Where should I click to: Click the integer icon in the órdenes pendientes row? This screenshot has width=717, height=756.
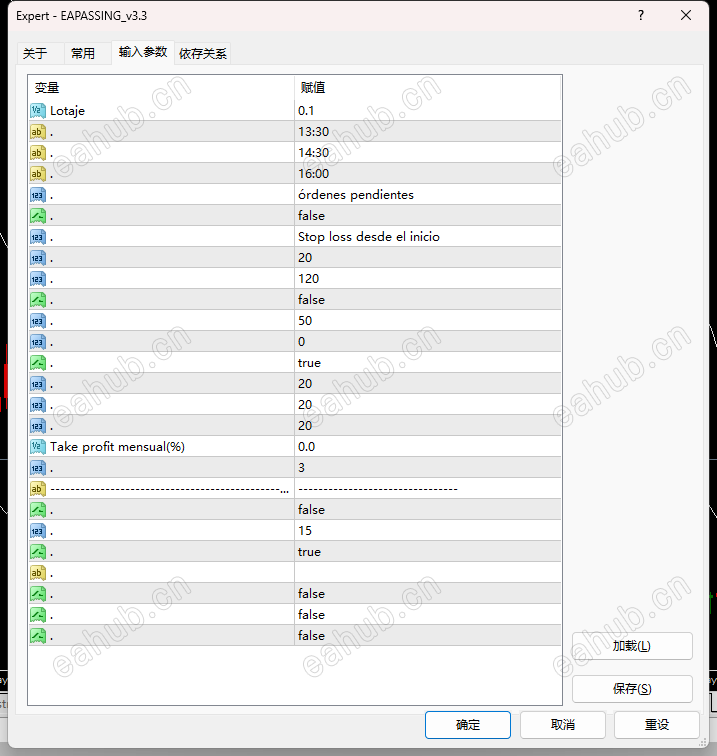pos(38,195)
